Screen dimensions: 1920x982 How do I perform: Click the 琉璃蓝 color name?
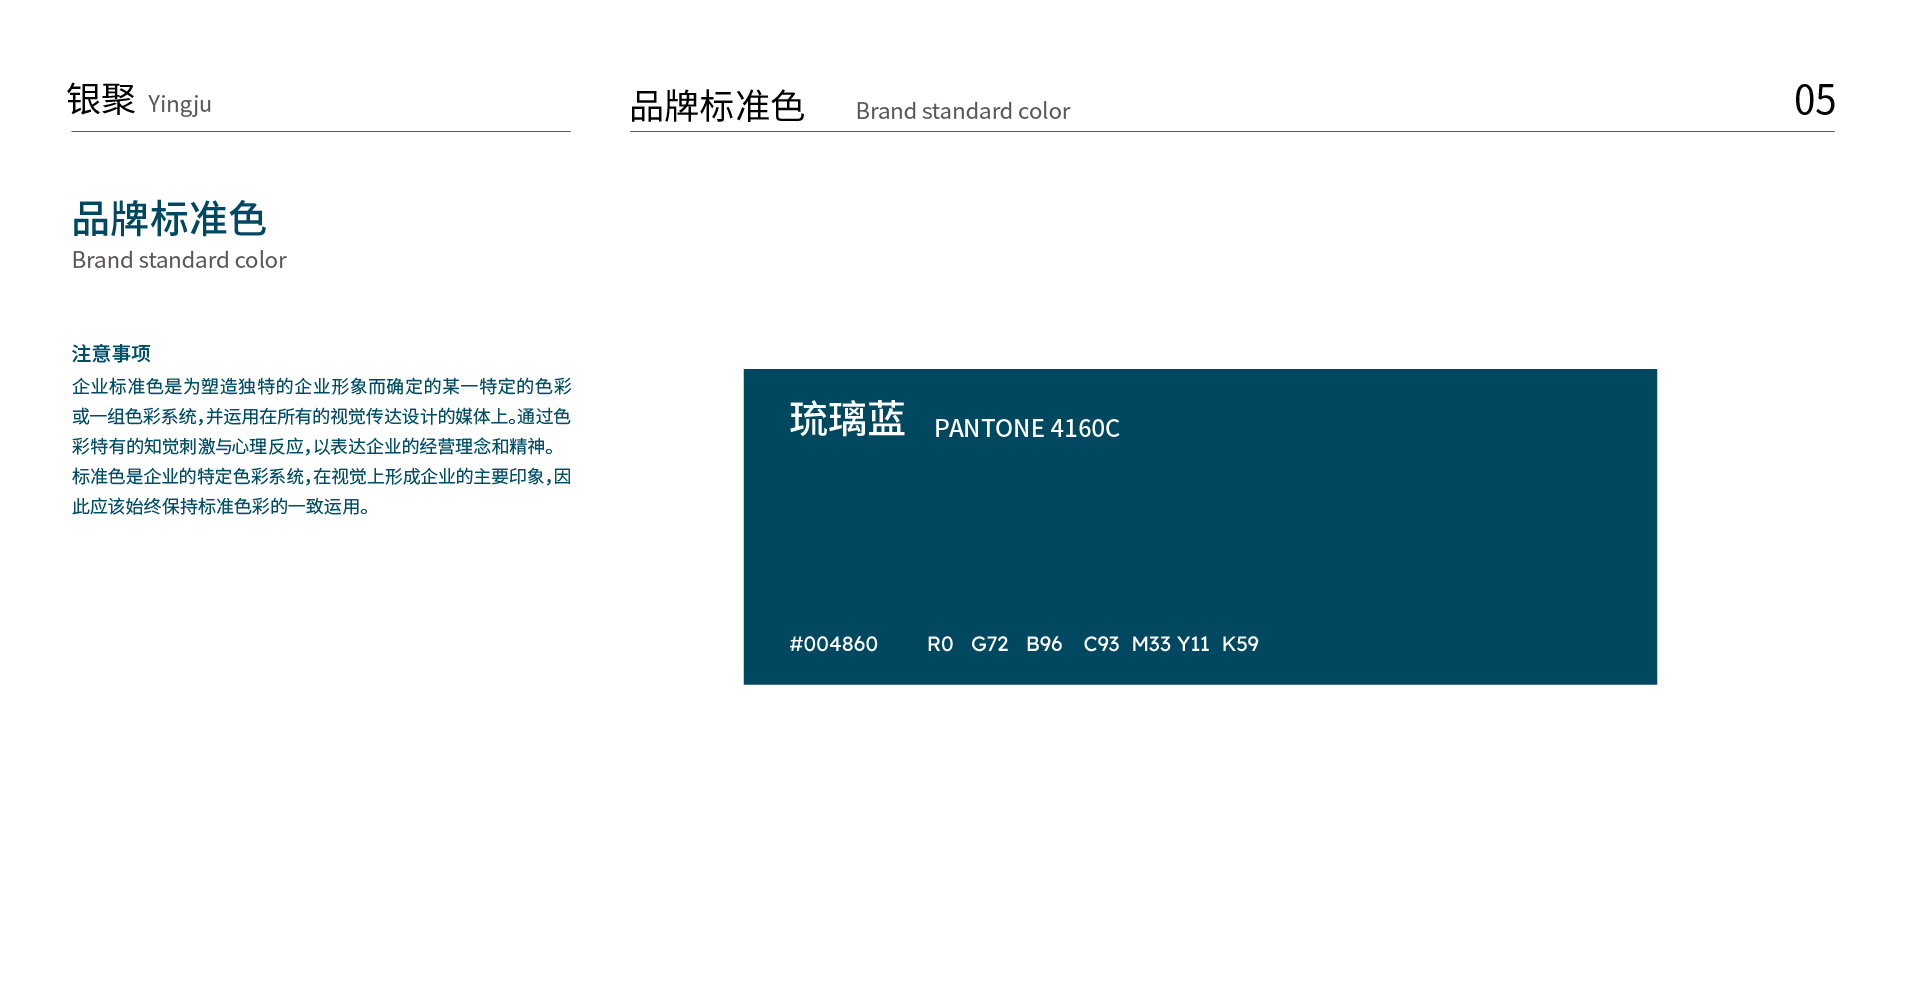click(847, 419)
